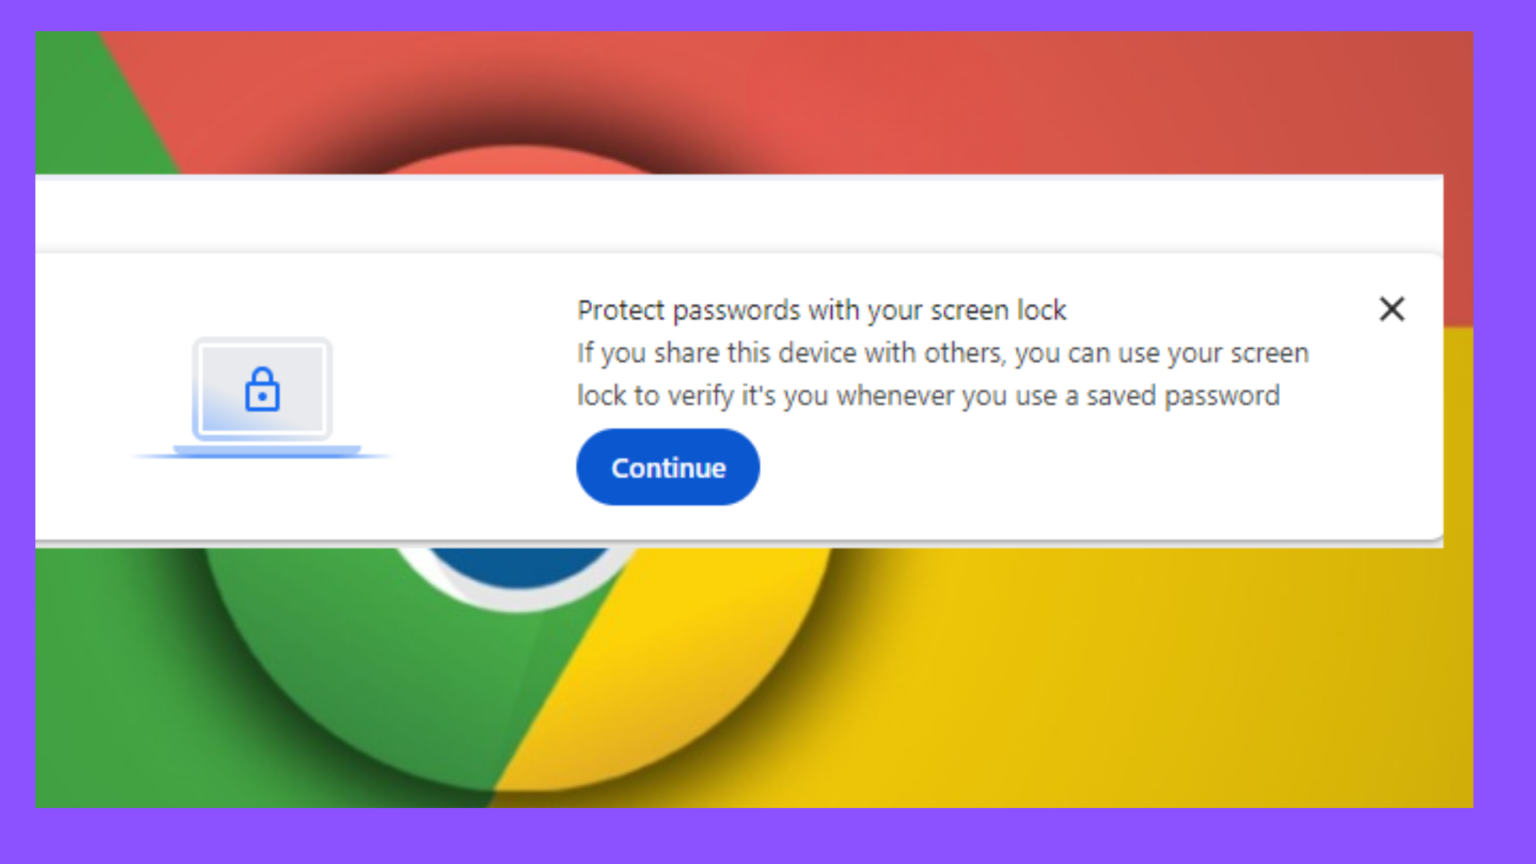Viewport: 1536px width, 864px height.
Task: Click the heading Protect passwords with your screen lock
Action: [821, 310]
